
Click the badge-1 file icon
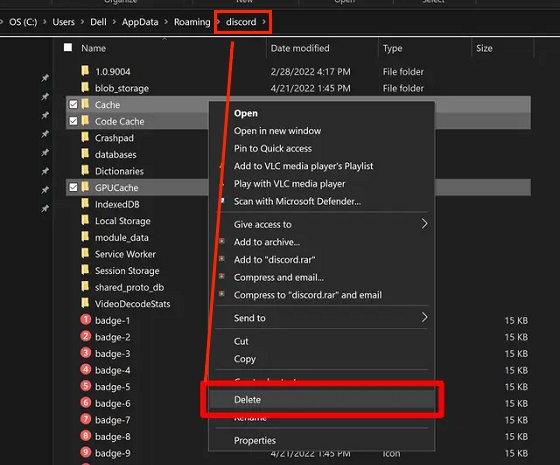(x=86, y=319)
